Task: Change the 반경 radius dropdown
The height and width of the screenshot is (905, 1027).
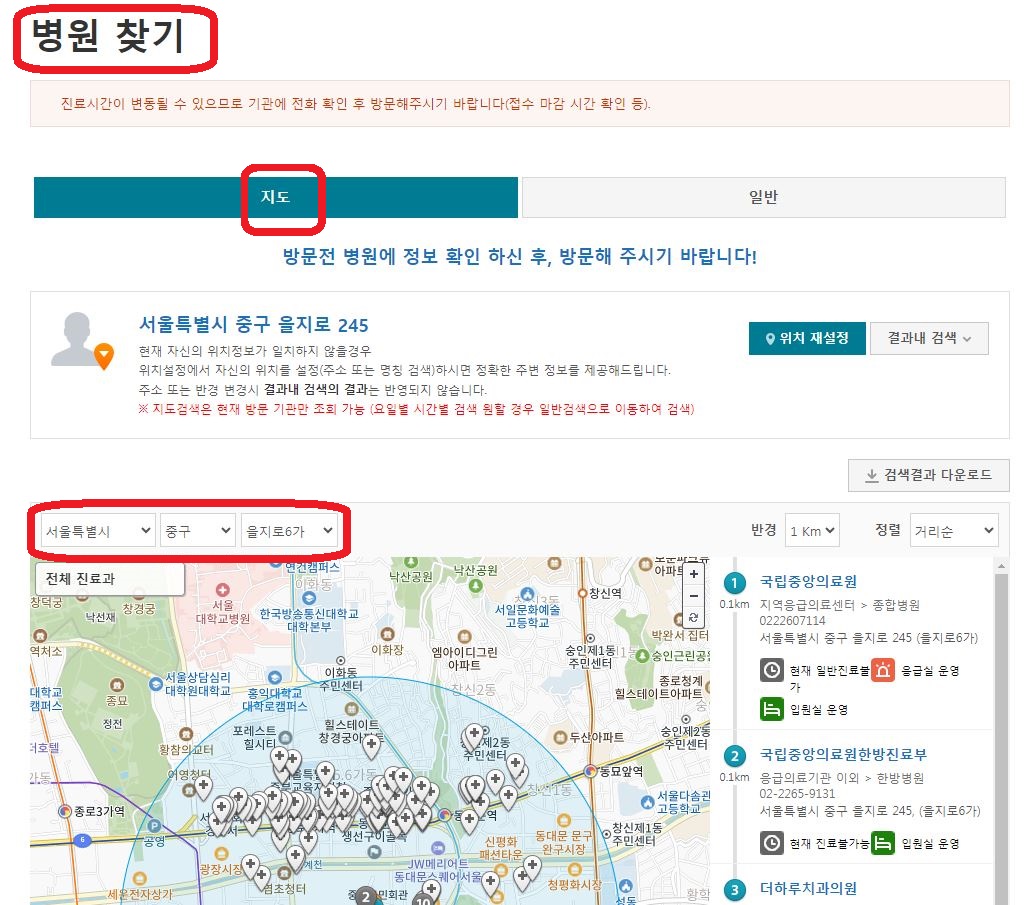Action: pyautogui.click(x=811, y=529)
